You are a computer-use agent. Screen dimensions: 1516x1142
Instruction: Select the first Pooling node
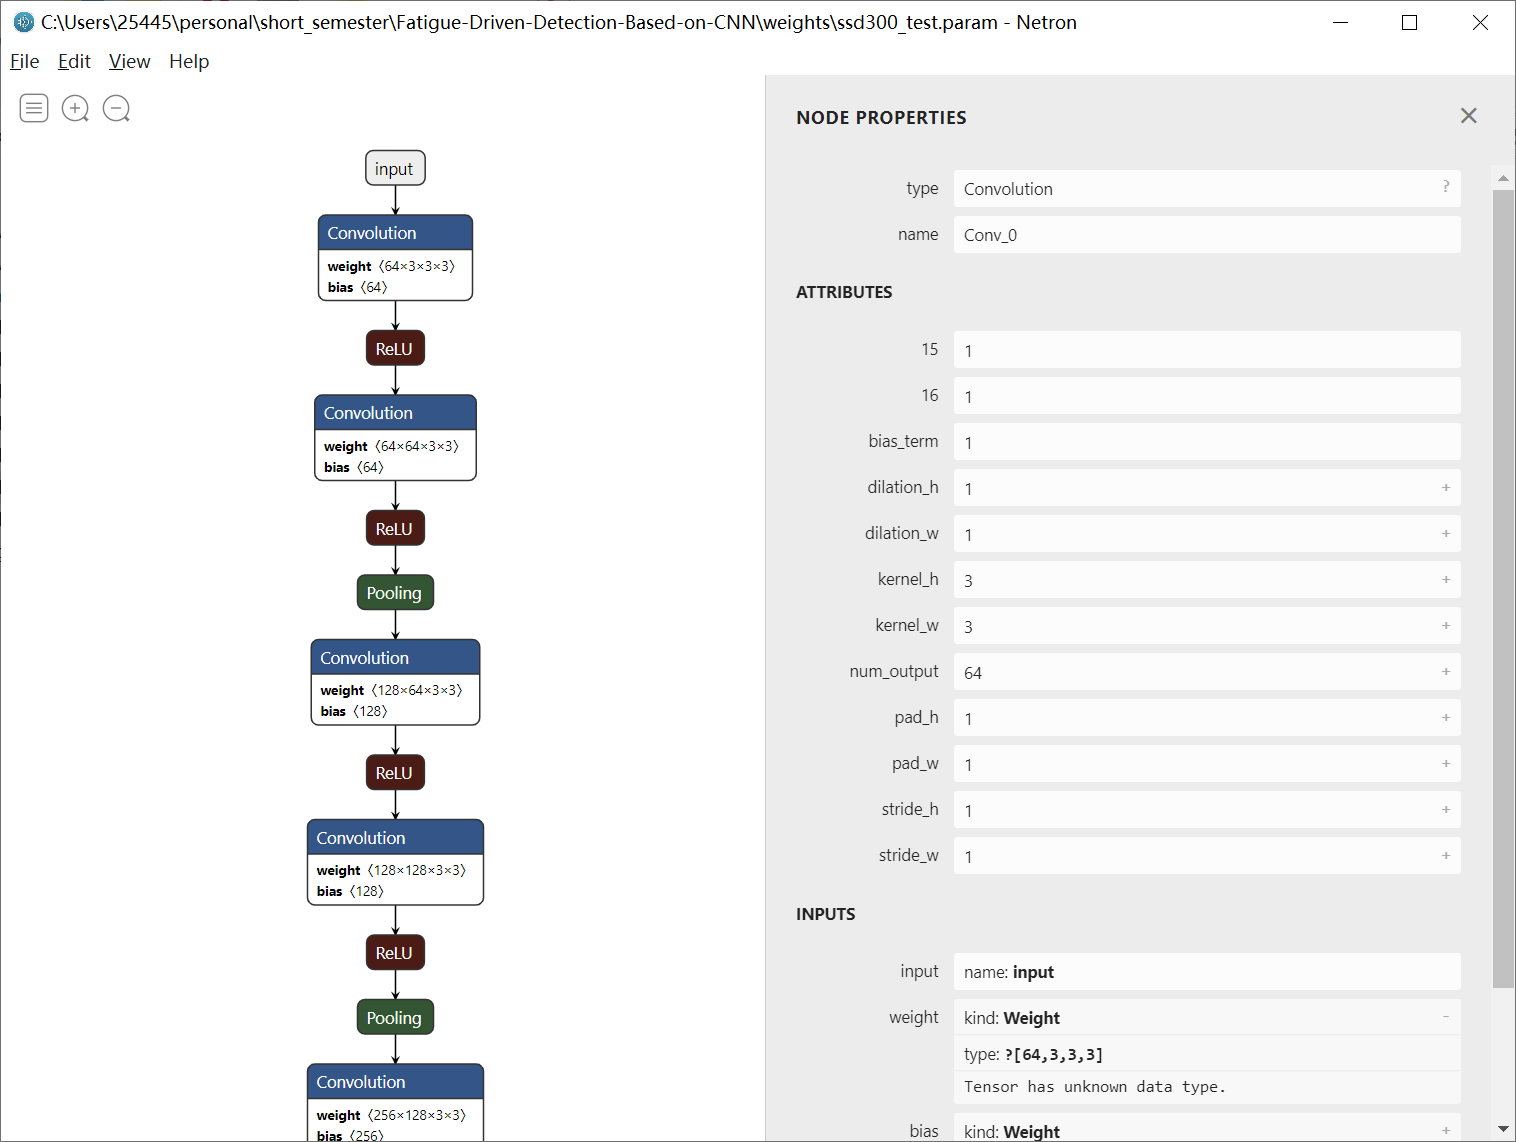[x=395, y=593]
